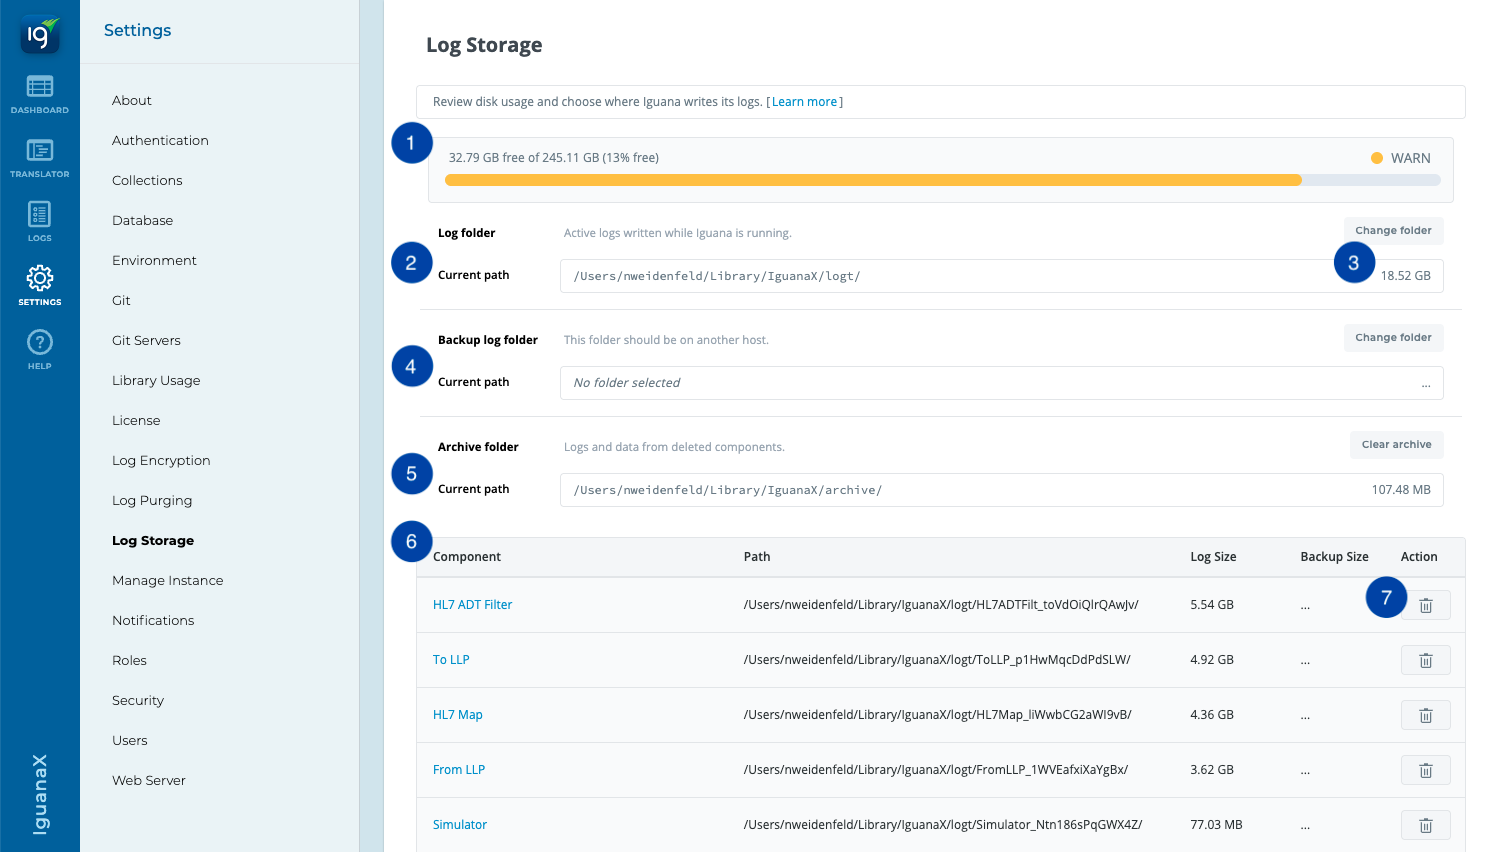
Task: Open Log Purging settings page
Action: click(152, 500)
